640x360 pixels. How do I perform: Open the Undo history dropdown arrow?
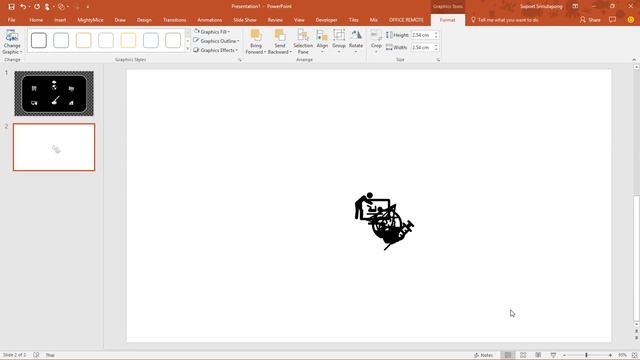pyautogui.click(x=29, y=7)
